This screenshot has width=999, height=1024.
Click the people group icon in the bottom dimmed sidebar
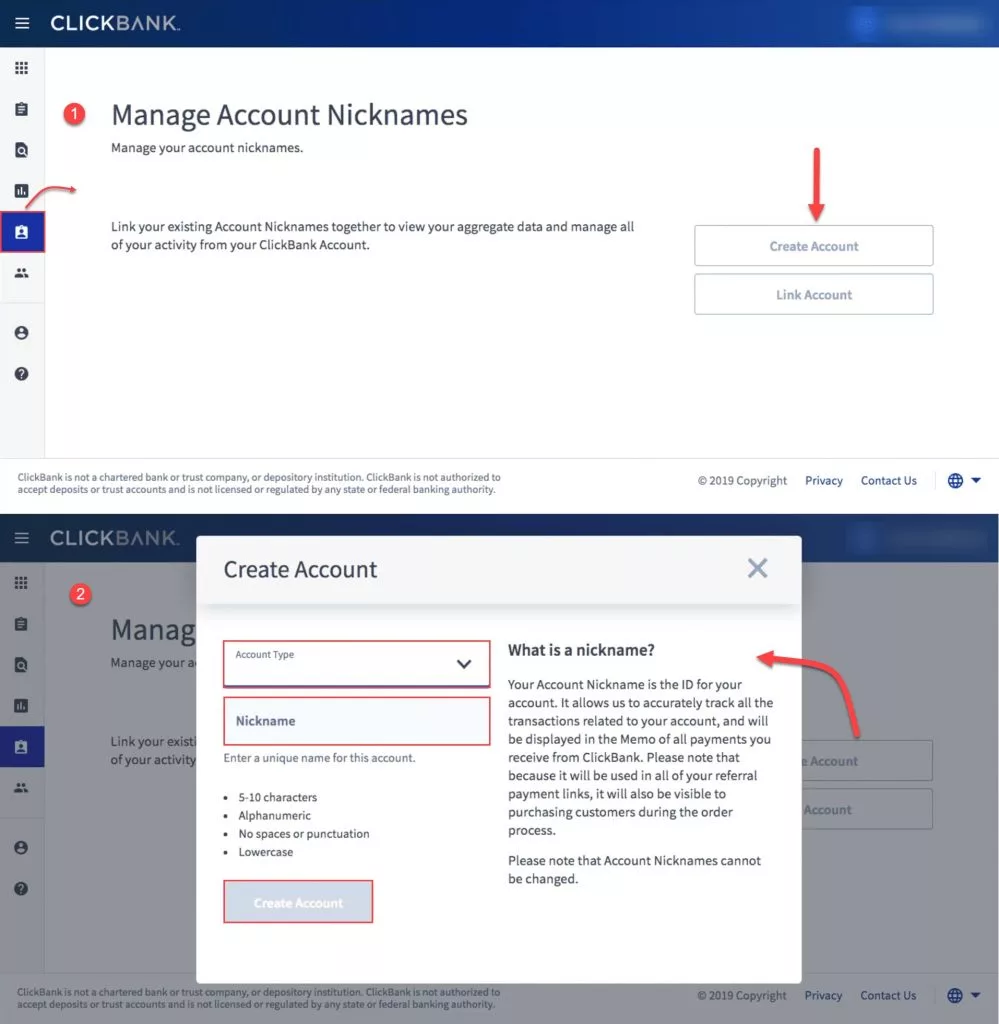[22, 788]
